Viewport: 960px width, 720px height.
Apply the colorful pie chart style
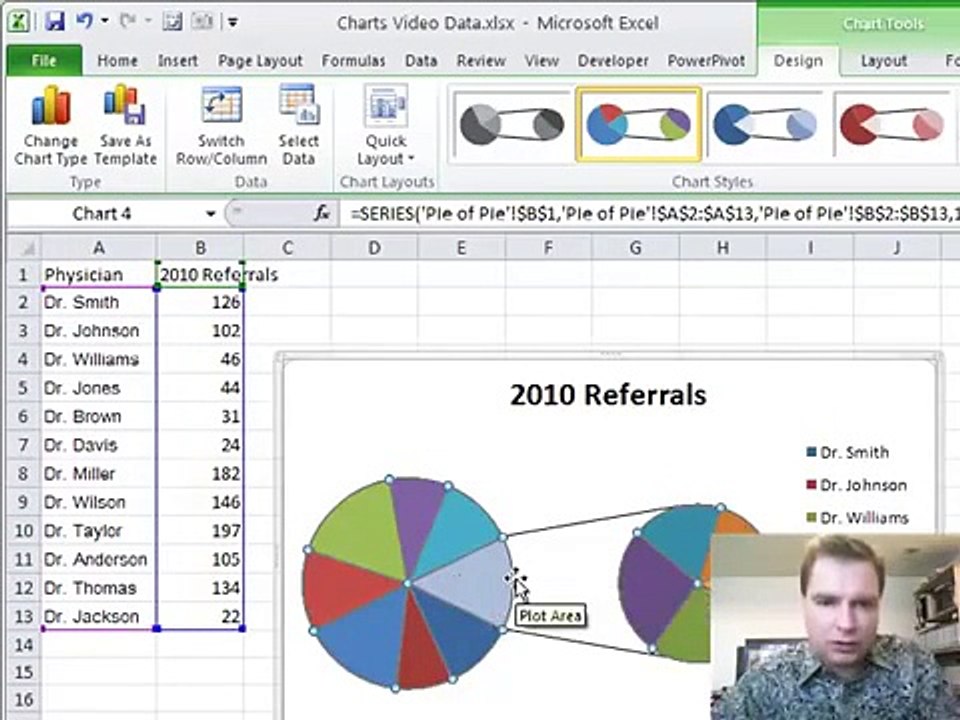pos(638,125)
